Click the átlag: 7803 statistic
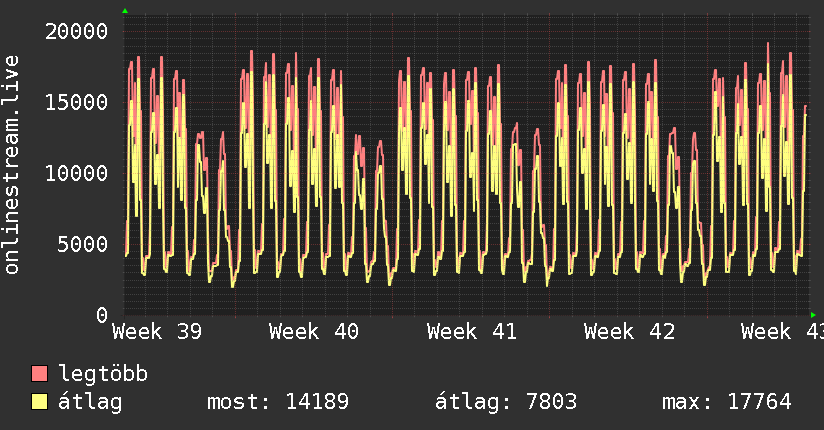 coord(506,402)
